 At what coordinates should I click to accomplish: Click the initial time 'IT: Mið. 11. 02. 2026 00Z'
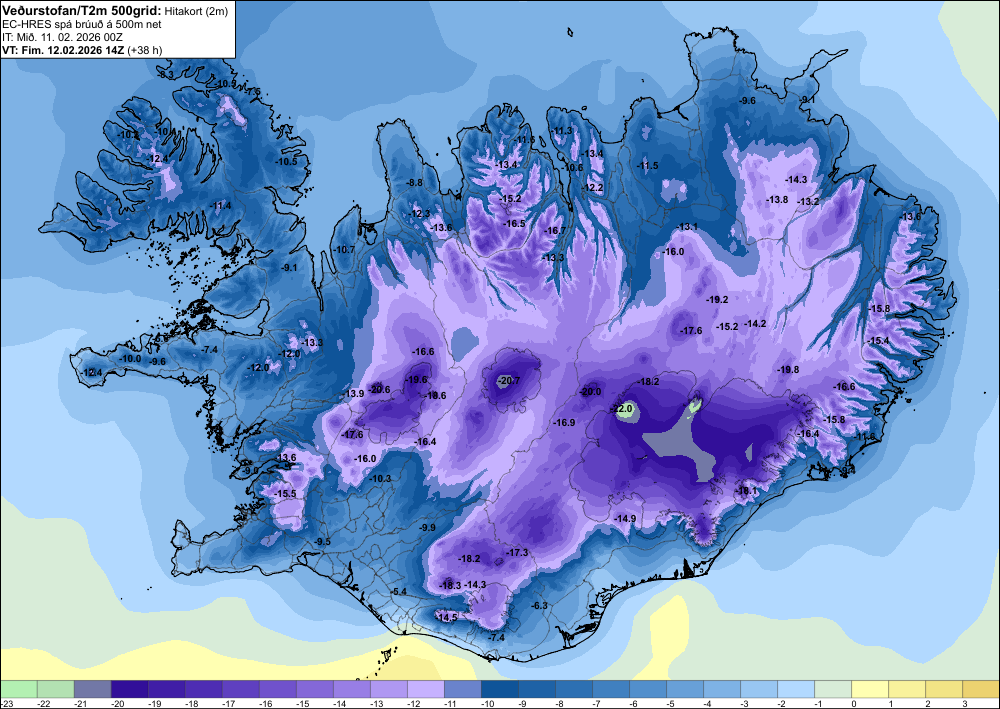62,37
